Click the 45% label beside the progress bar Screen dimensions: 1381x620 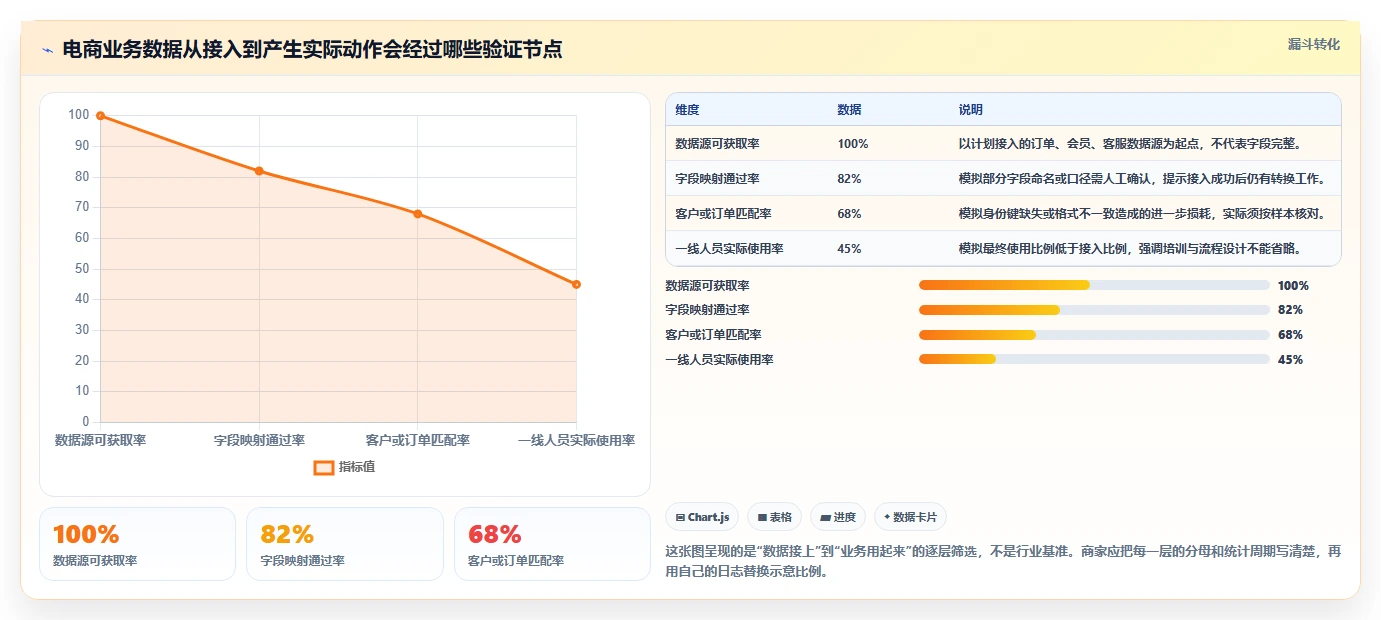pyautogui.click(x=1290, y=360)
